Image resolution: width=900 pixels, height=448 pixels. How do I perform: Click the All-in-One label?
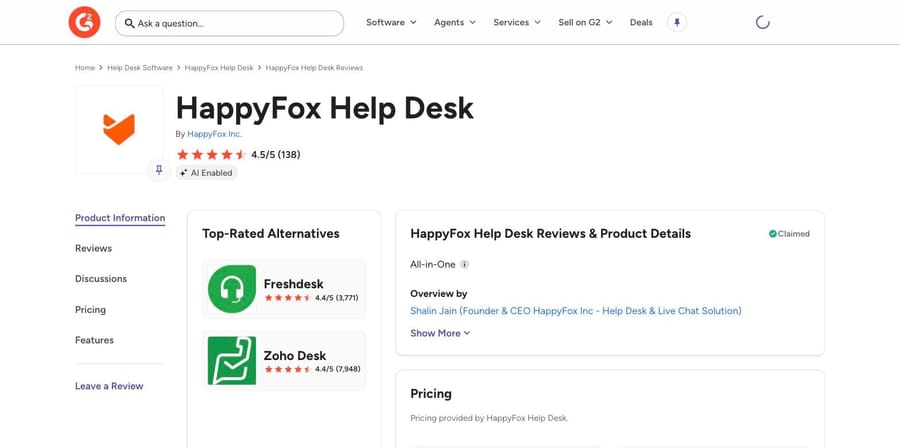pyautogui.click(x=433, y=264)
